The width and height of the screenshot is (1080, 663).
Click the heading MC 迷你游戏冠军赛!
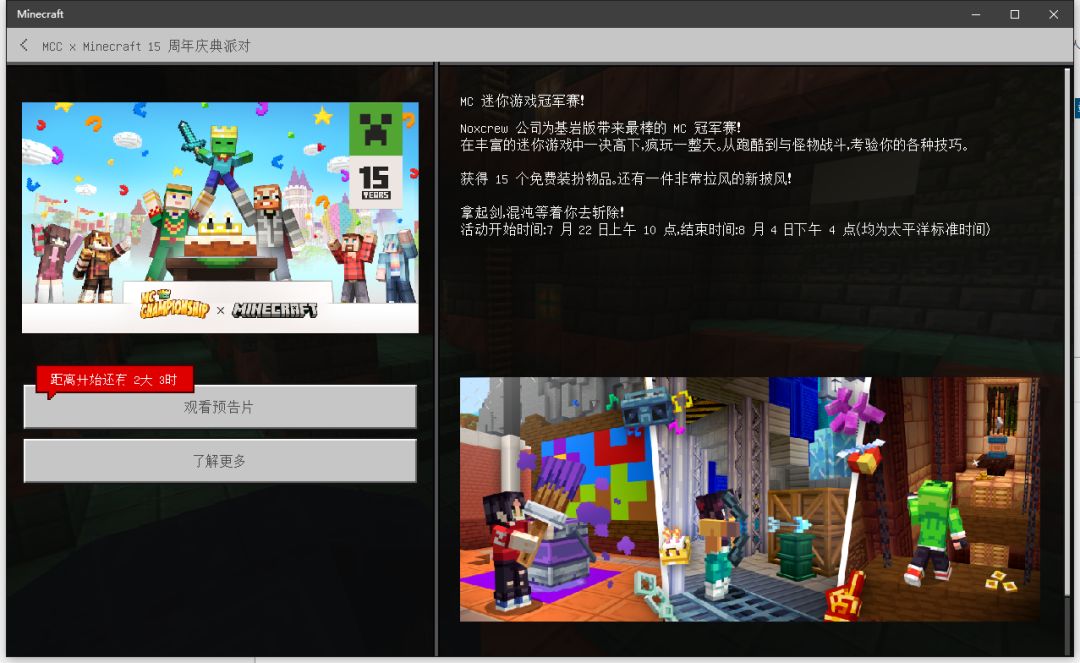point(522,101)
